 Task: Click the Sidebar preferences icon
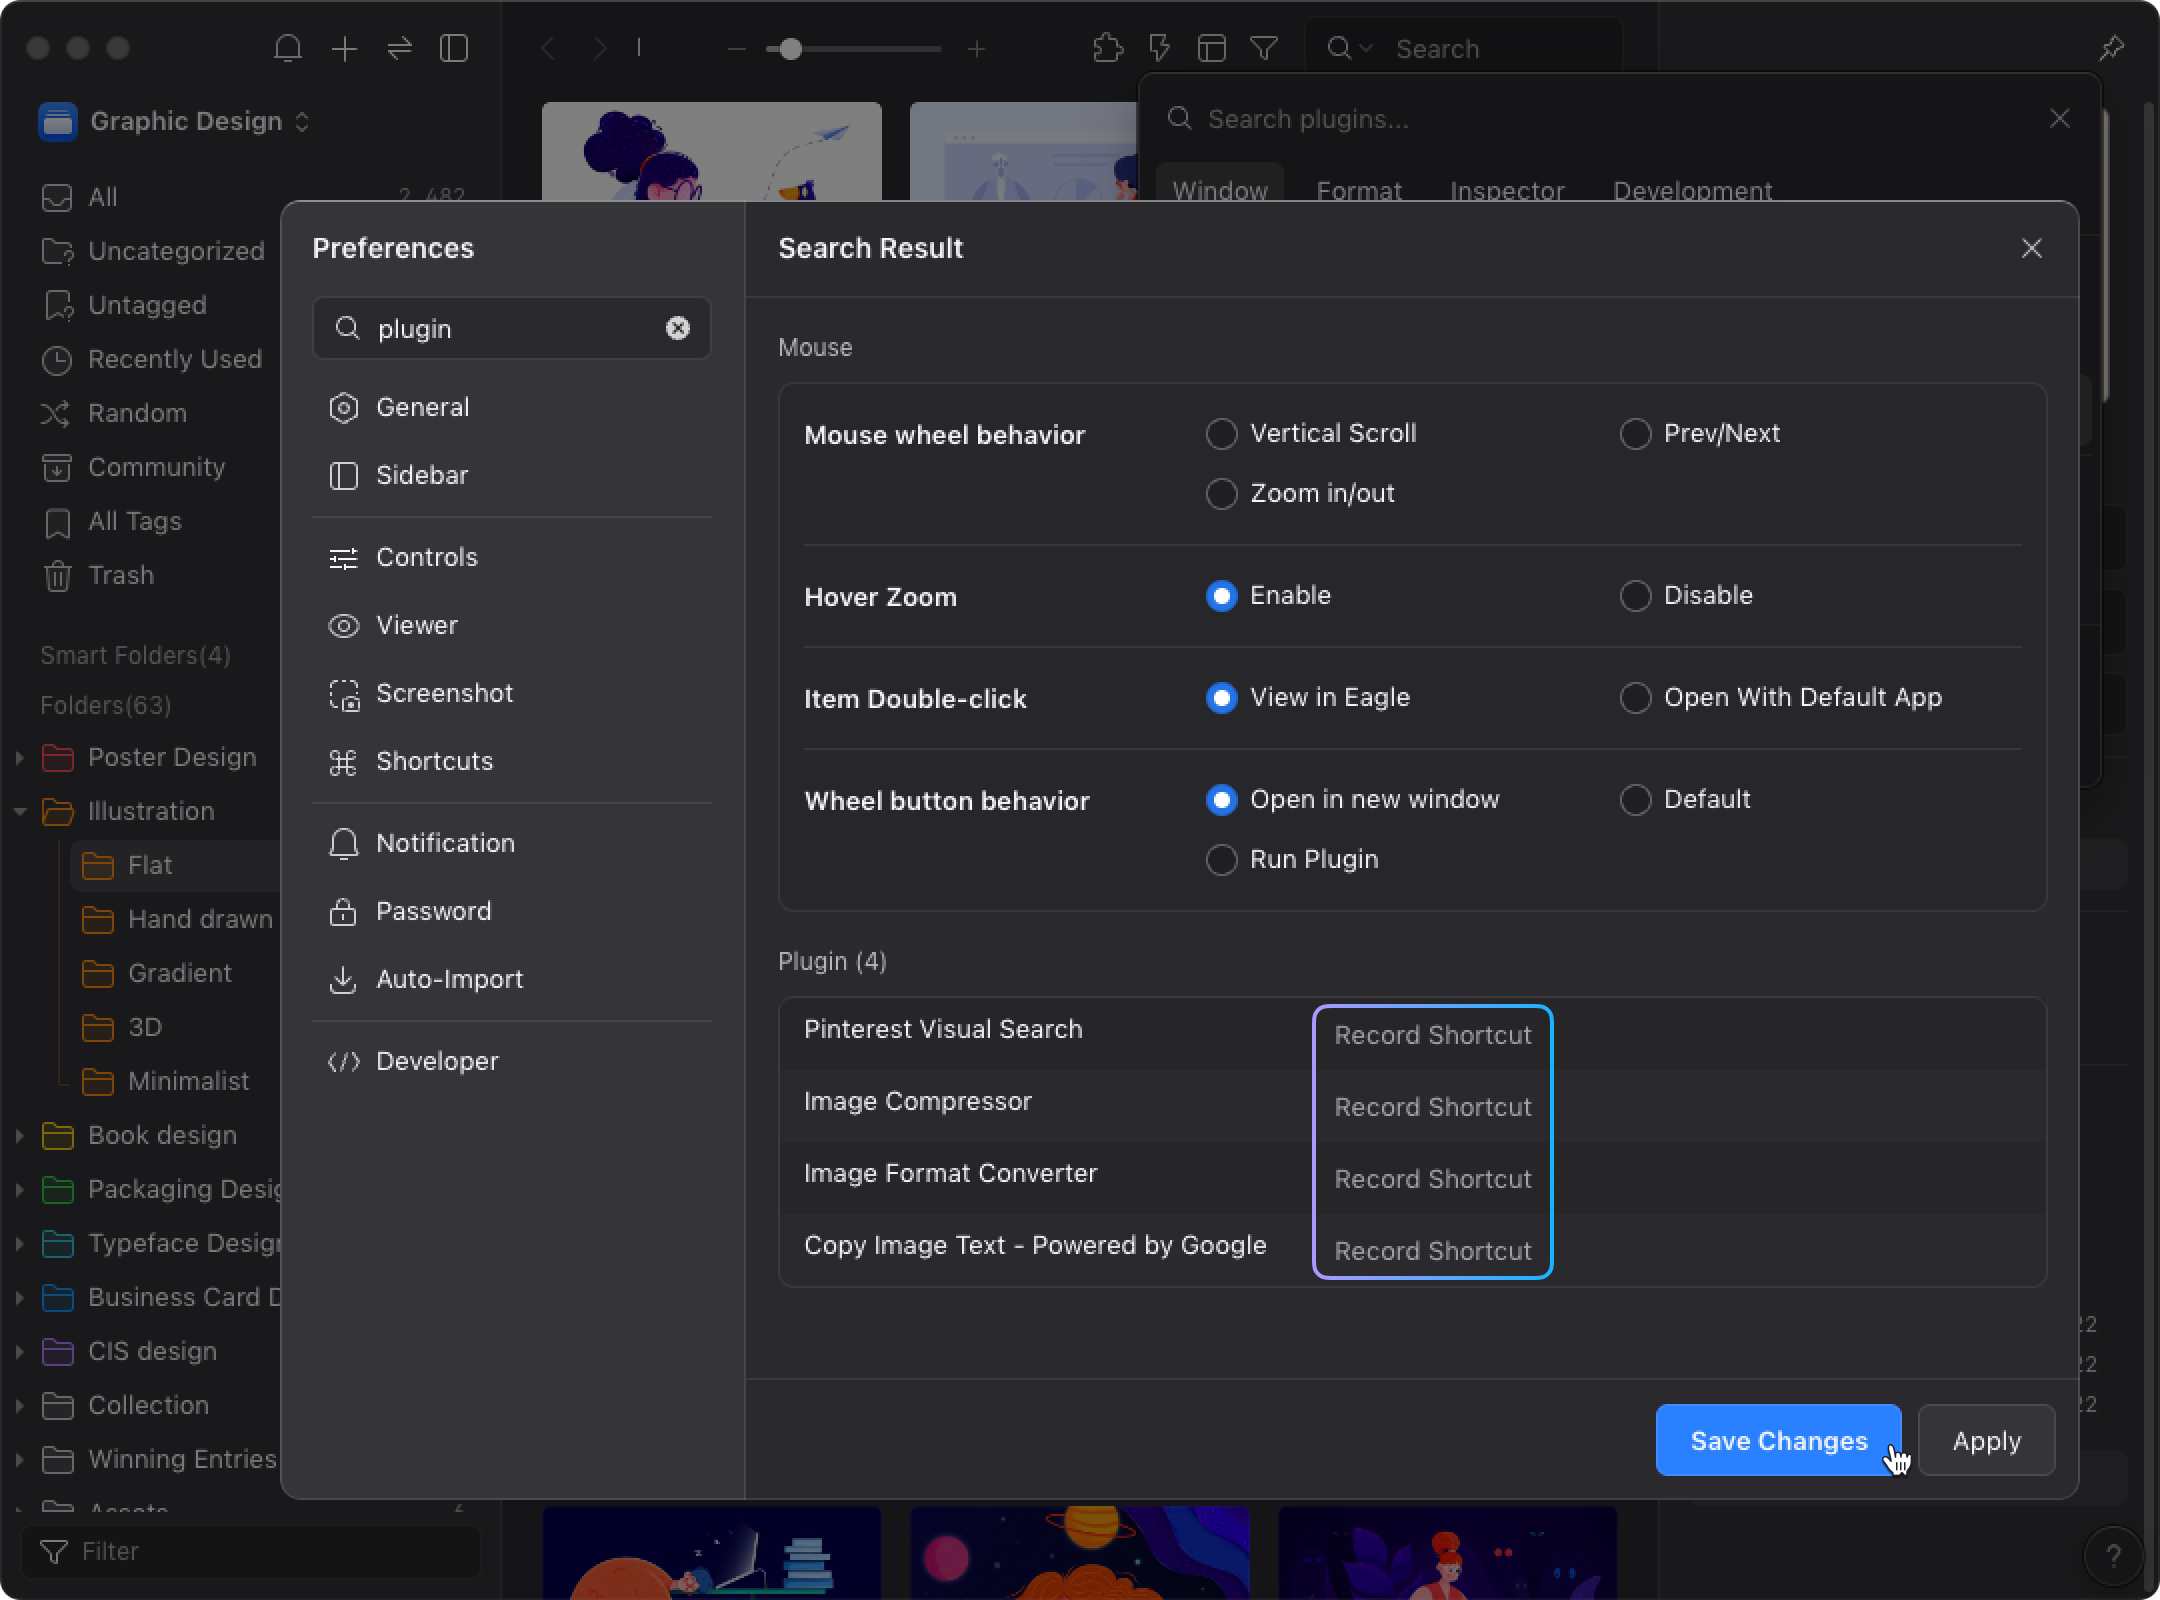click(x=343, y=474)
